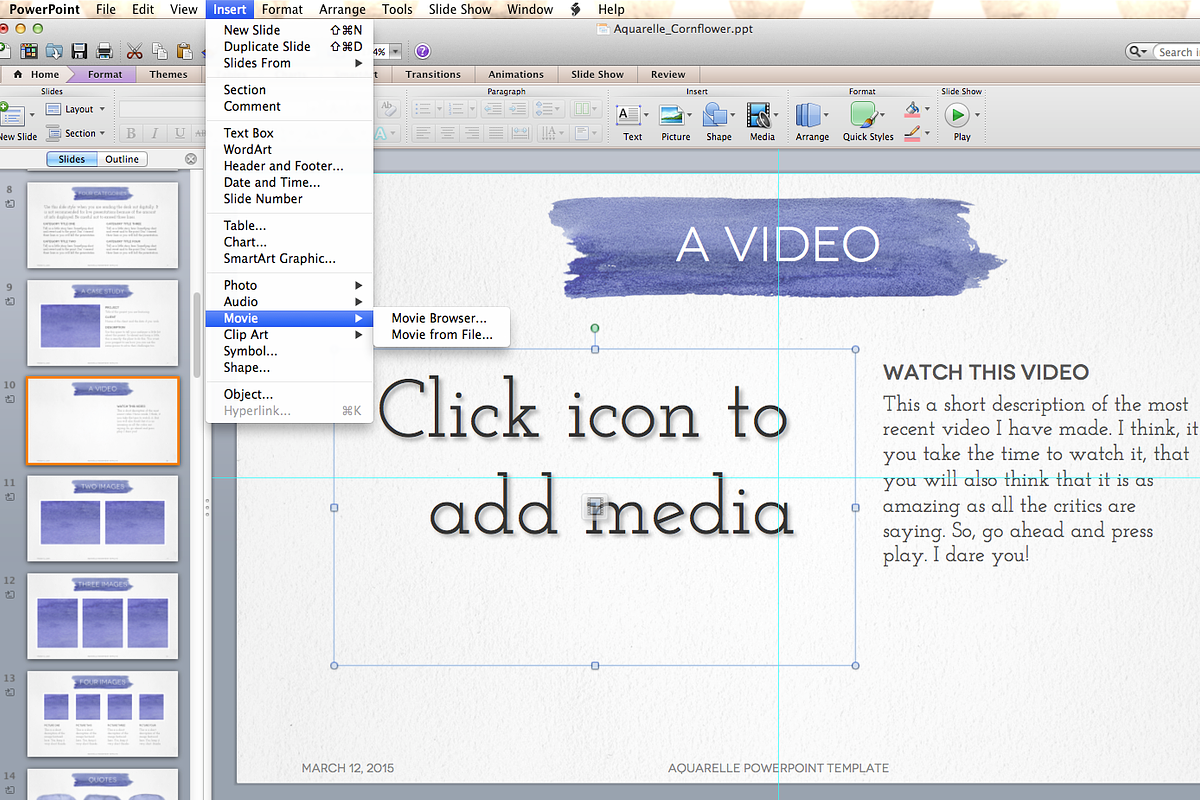
Task: Switch slide pane to Outline view
Action: pyautogui.click(x=123, y=159)
